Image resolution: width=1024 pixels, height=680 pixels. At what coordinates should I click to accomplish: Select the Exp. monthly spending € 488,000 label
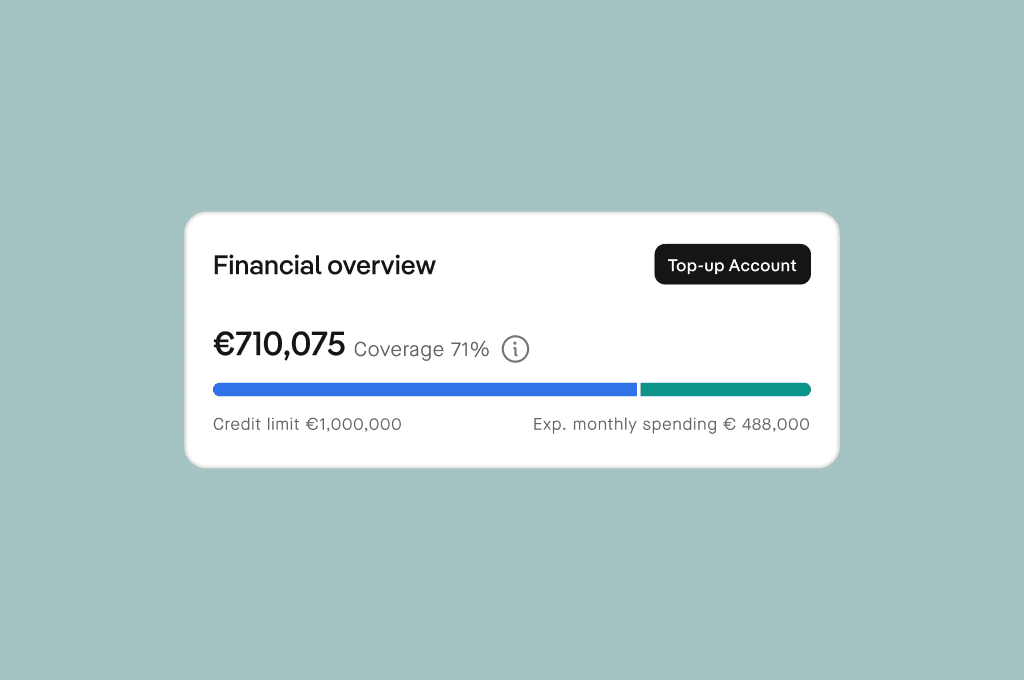[671, 424]
